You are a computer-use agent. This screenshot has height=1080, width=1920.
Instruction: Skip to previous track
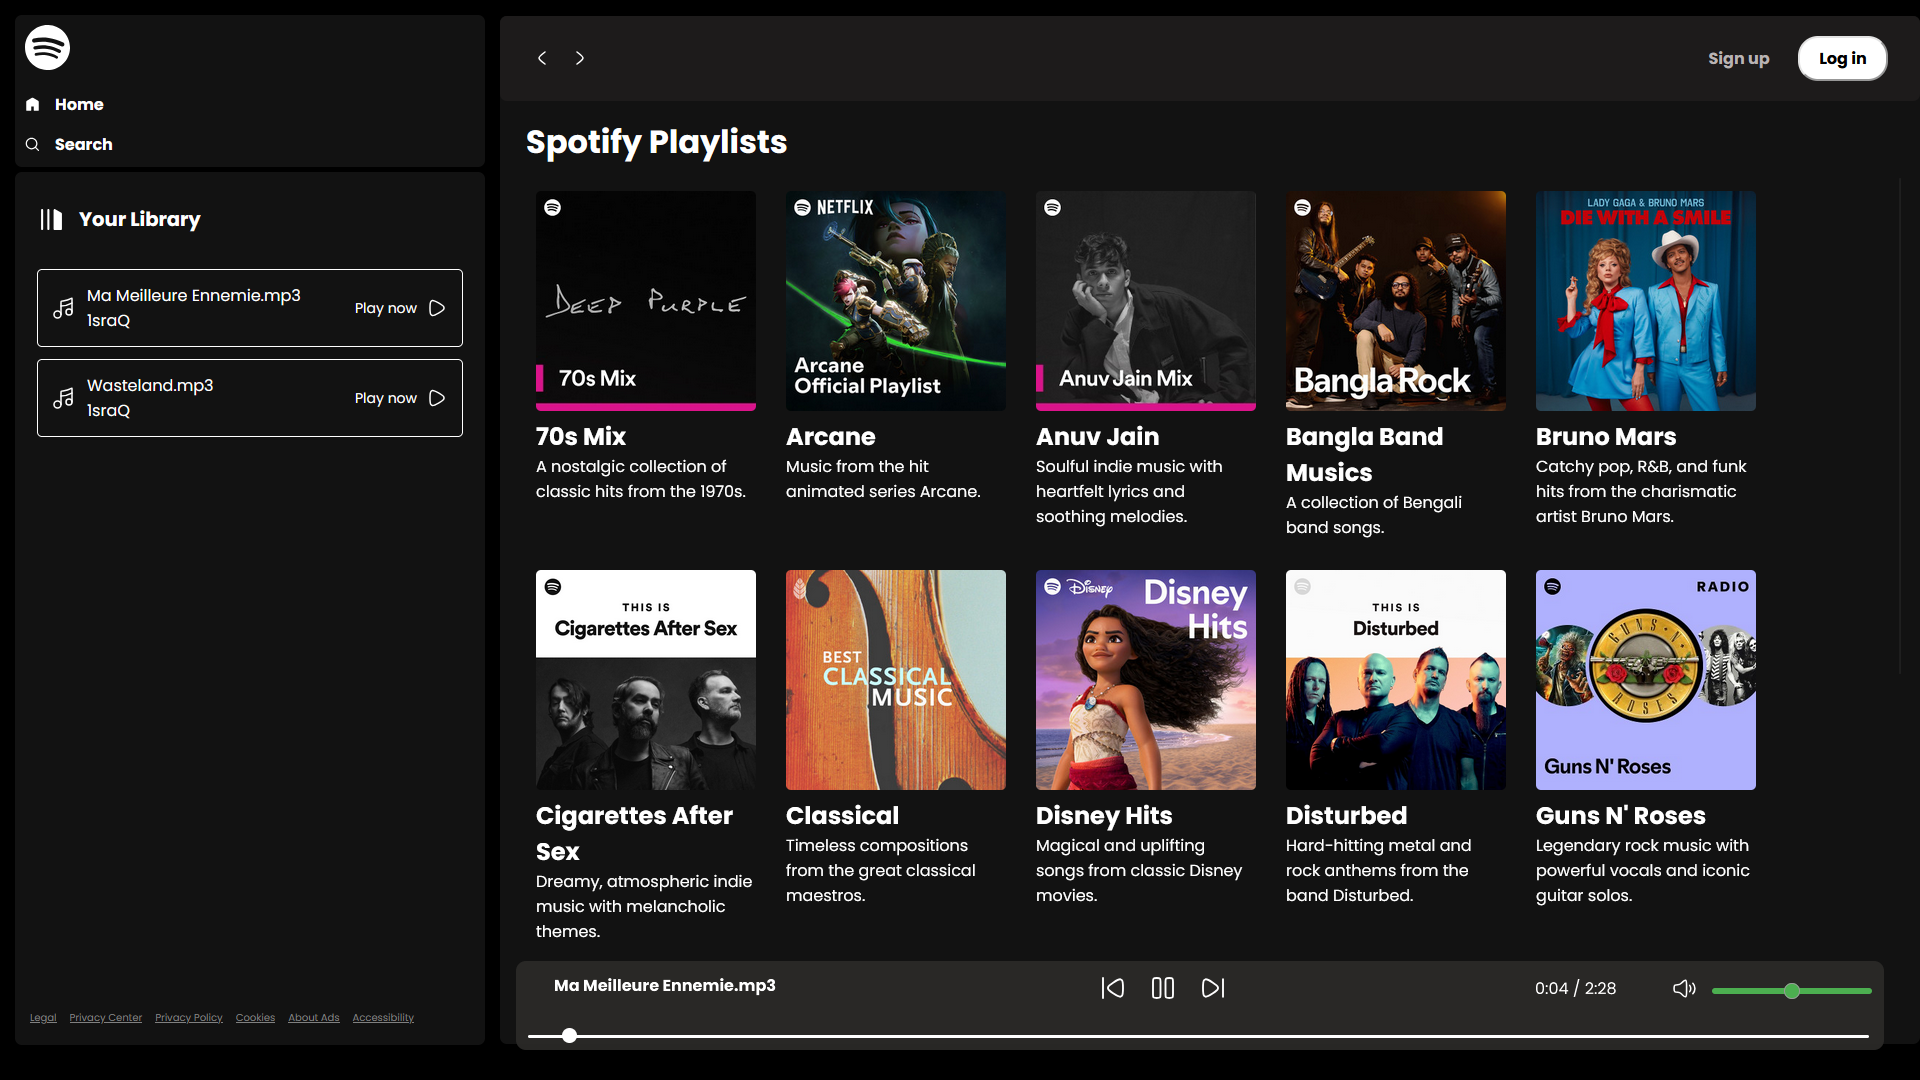(1112, 988)
